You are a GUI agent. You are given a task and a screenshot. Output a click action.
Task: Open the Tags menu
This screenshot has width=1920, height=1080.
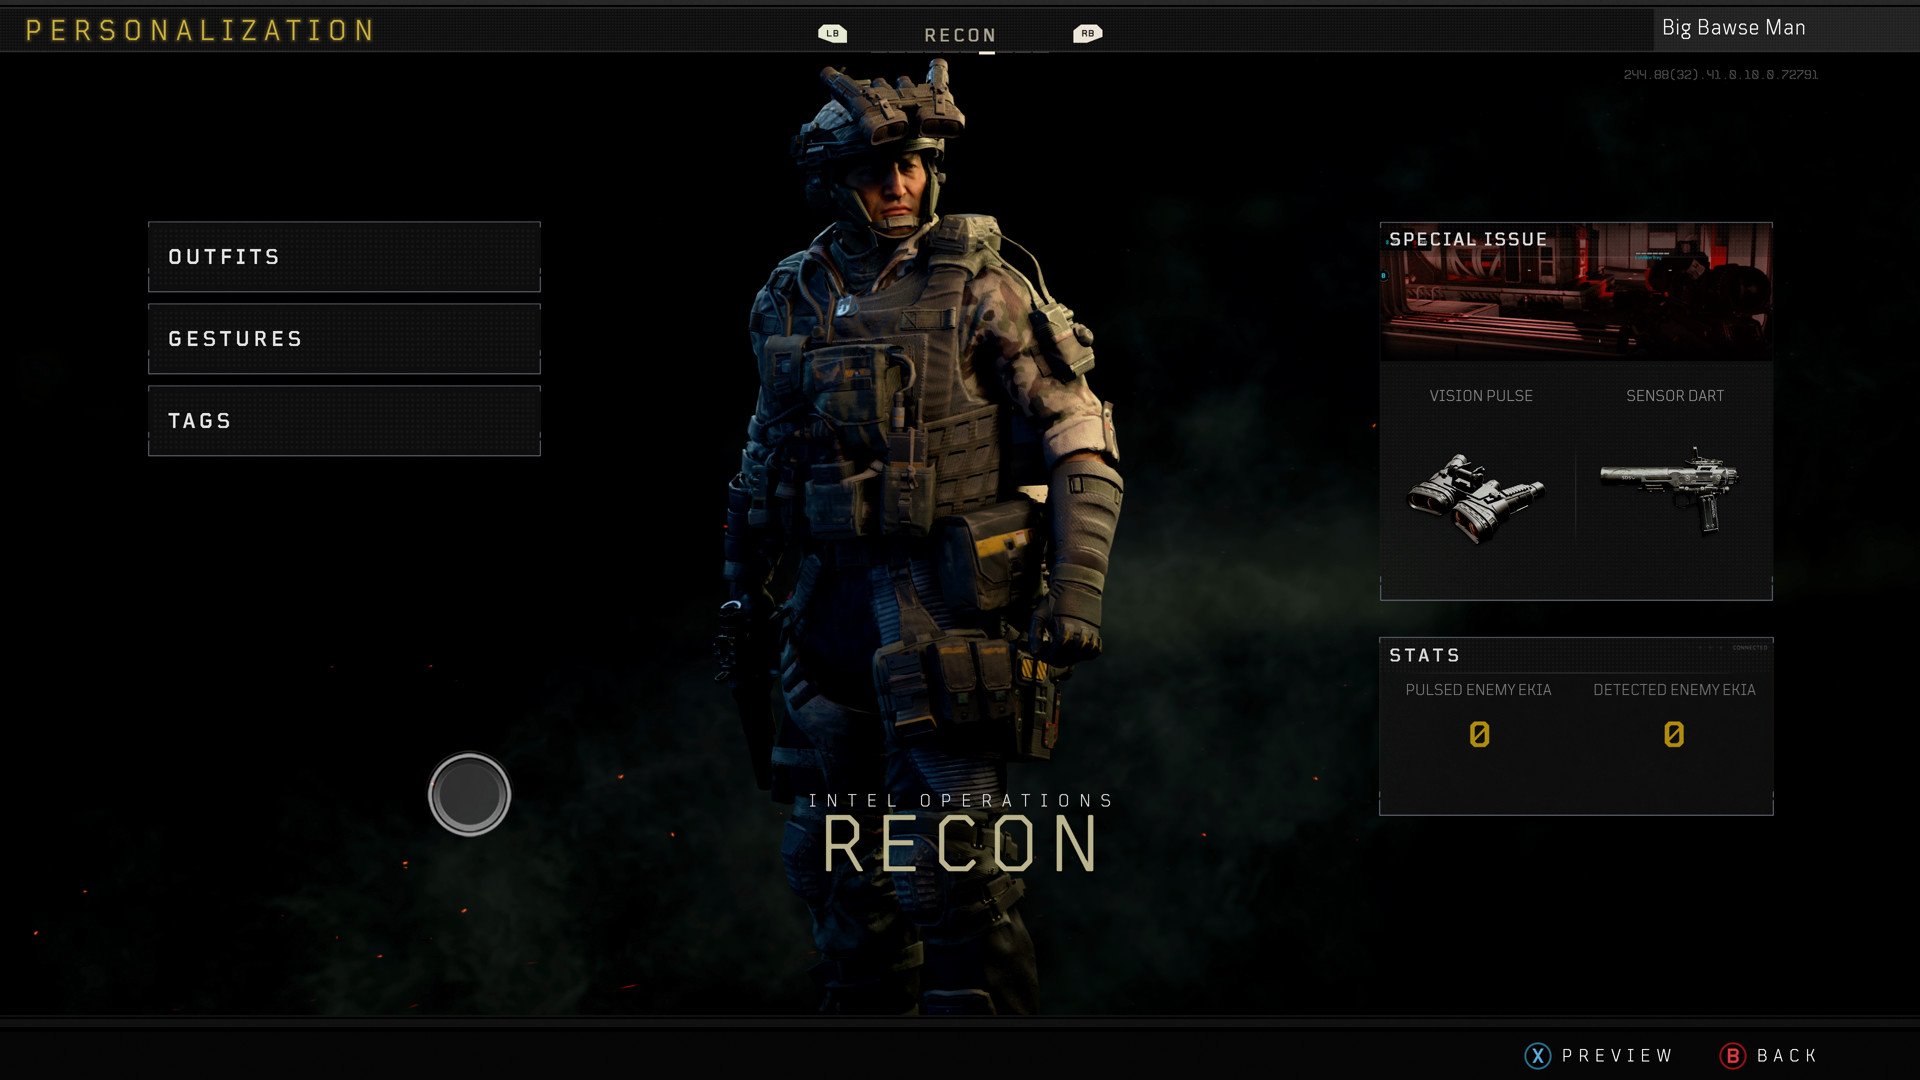coord(344,421)
